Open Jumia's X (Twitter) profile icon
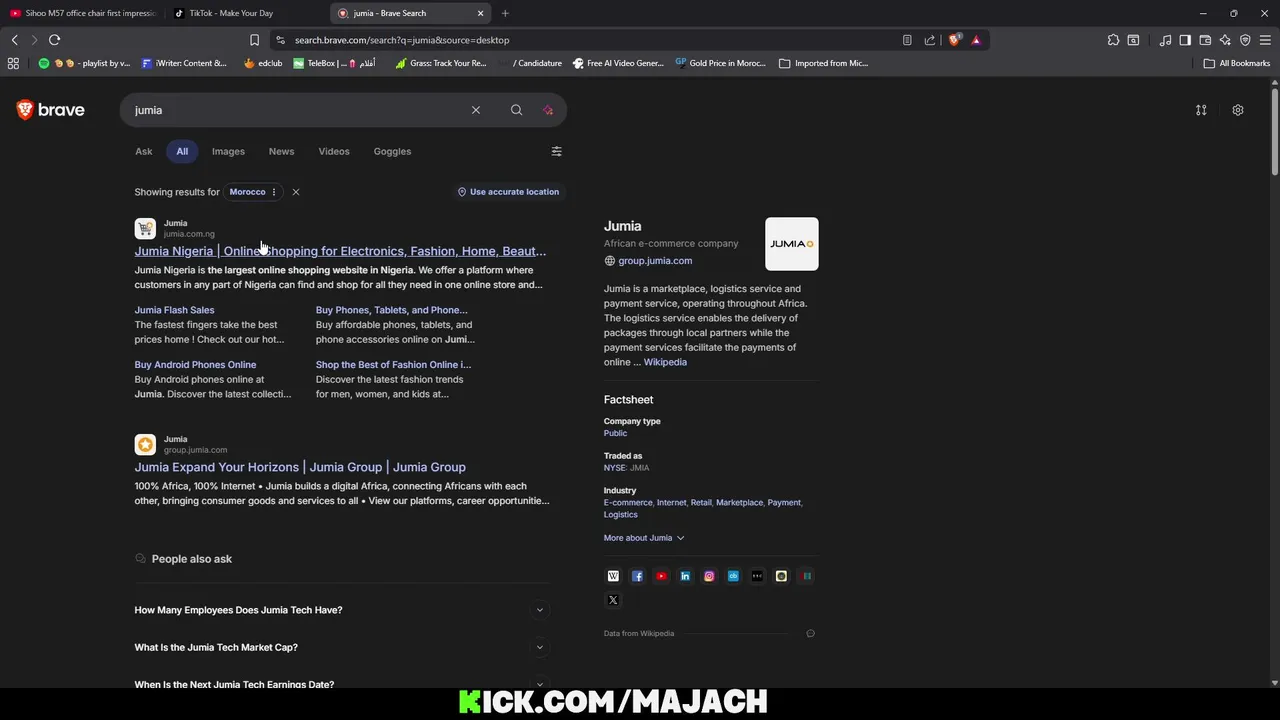The image size is (1280, 720). 613,600
